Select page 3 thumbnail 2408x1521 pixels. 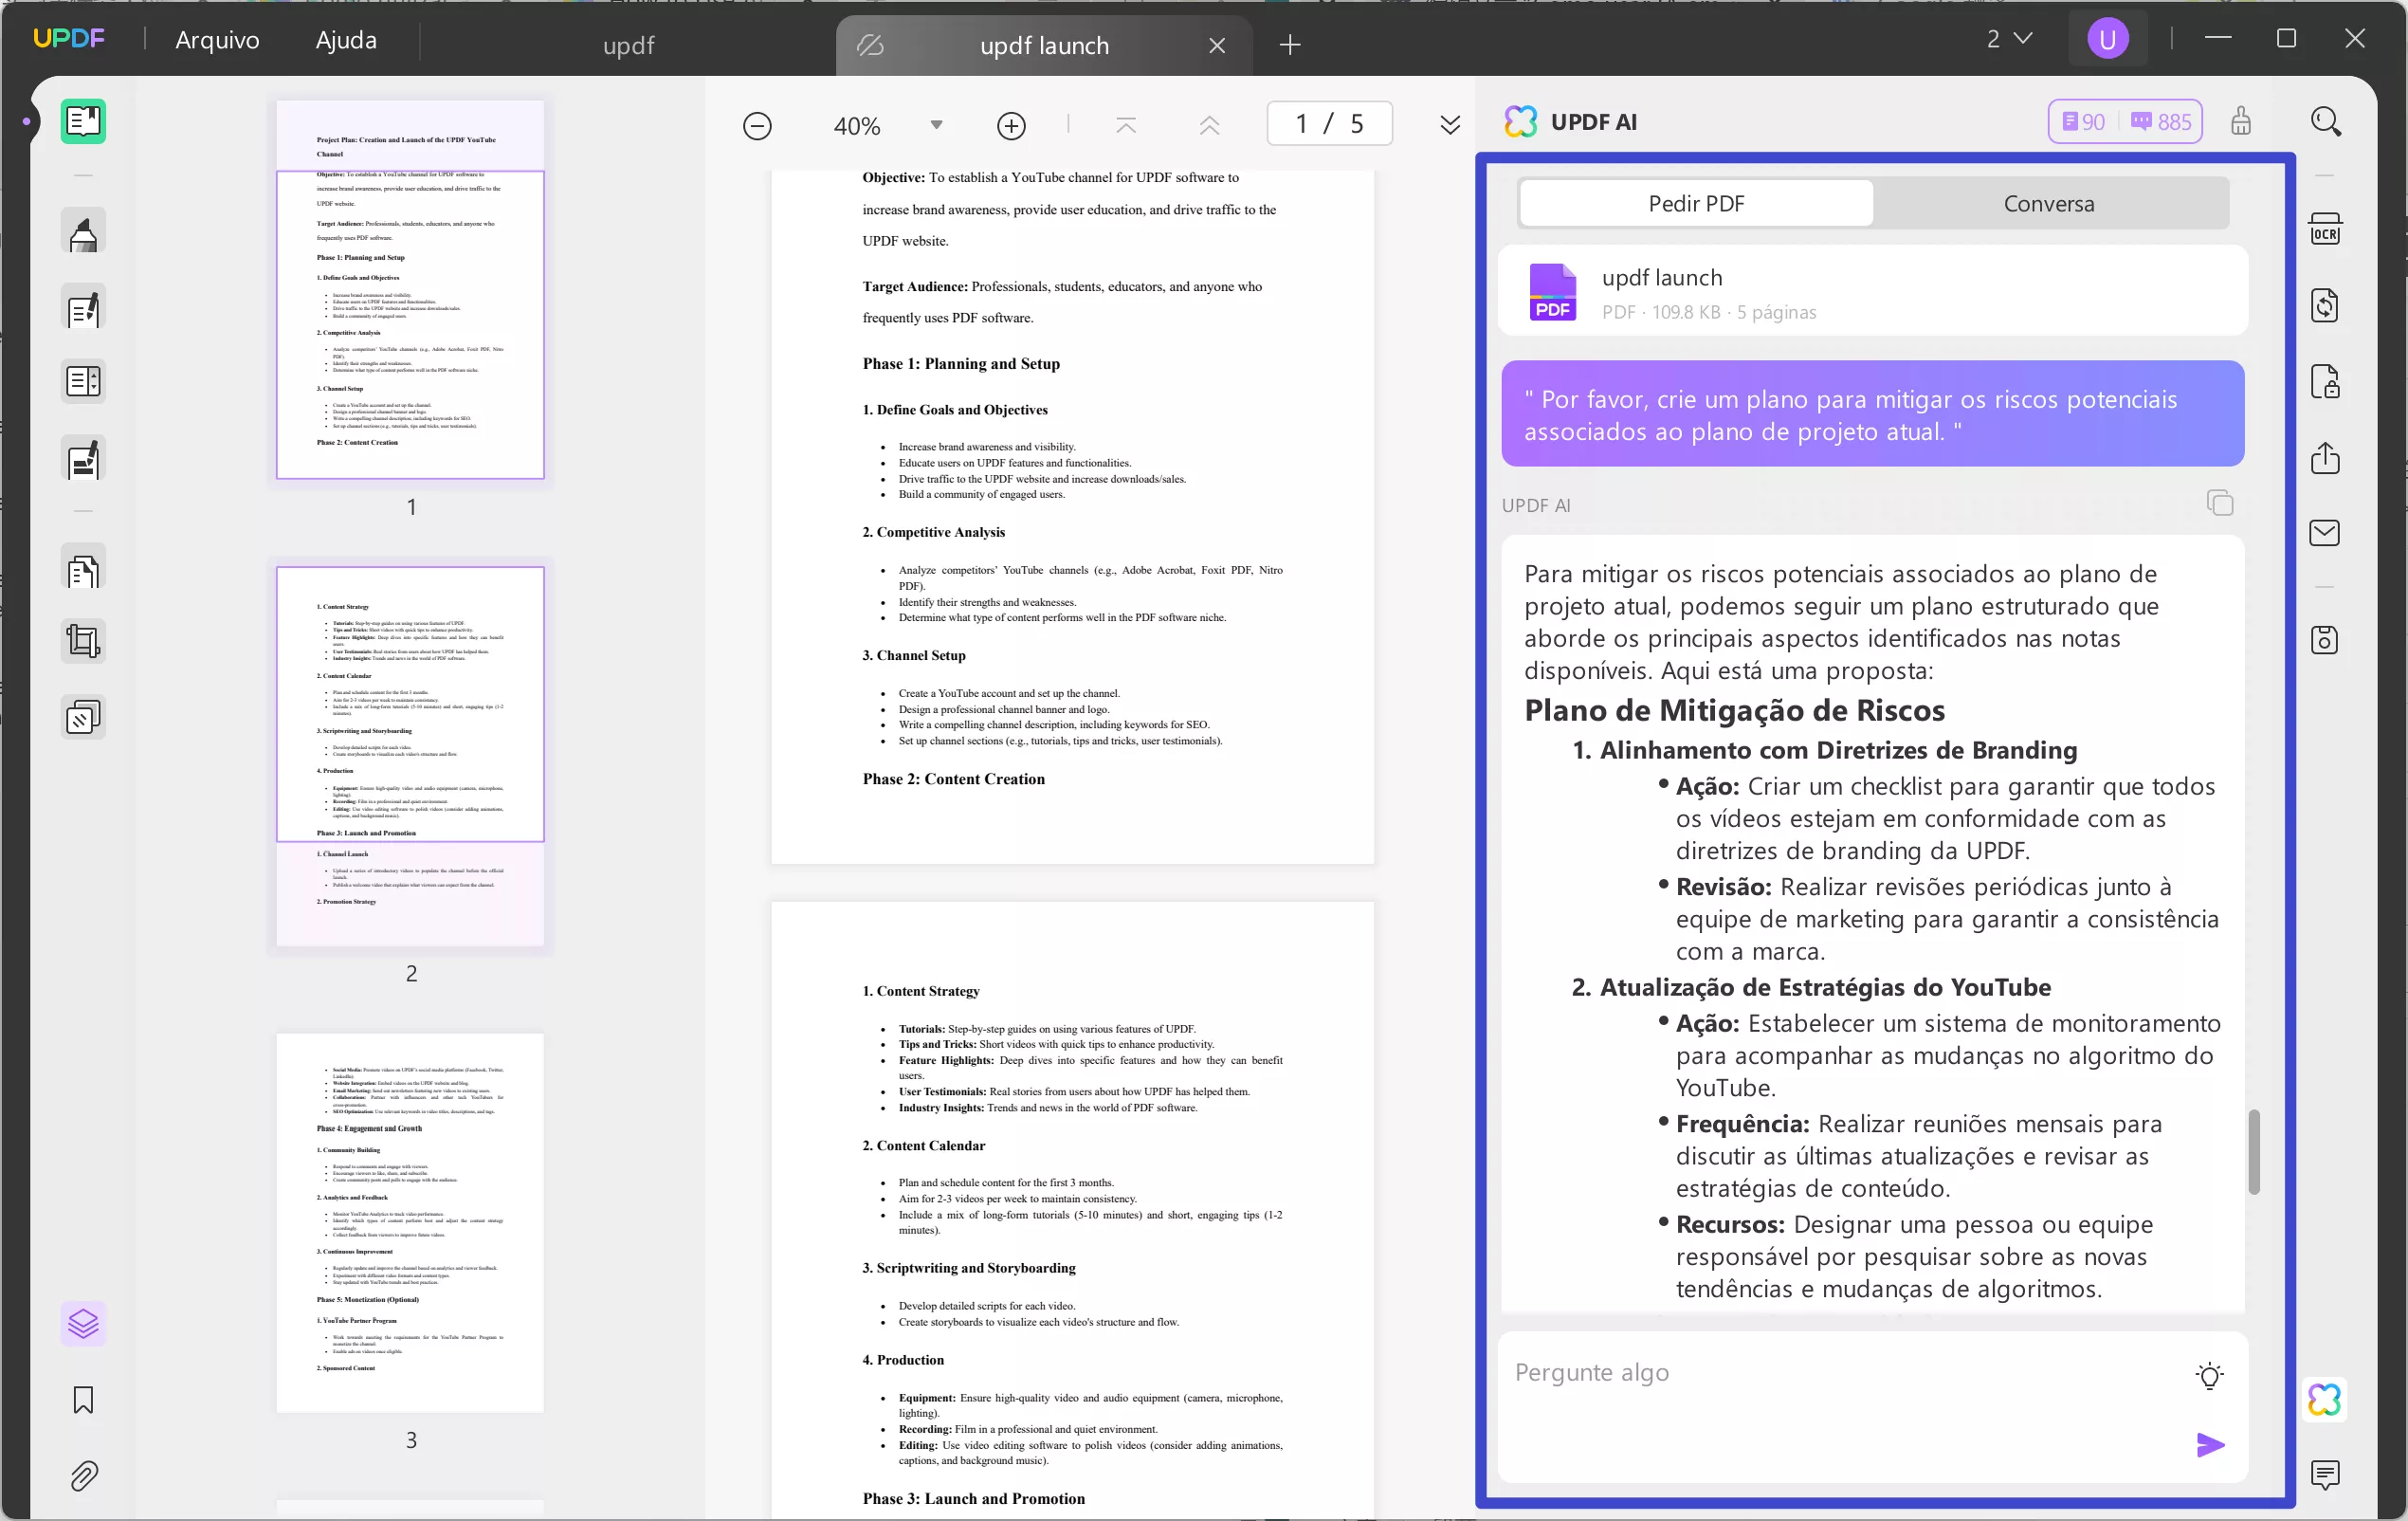(410, 1222)
